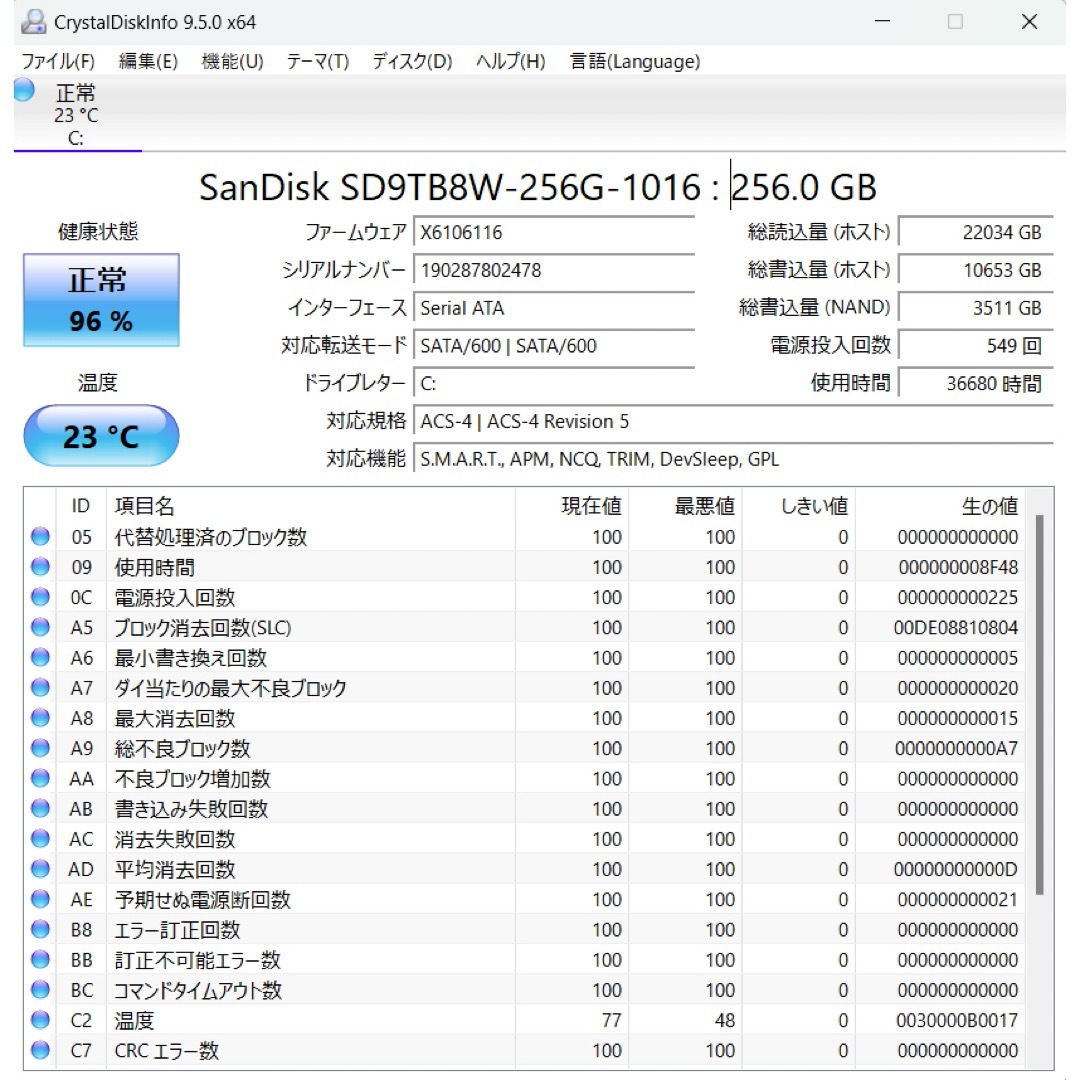
Task: Select the 予期せぬ電源断回数 row name
Action: (202, 900)
